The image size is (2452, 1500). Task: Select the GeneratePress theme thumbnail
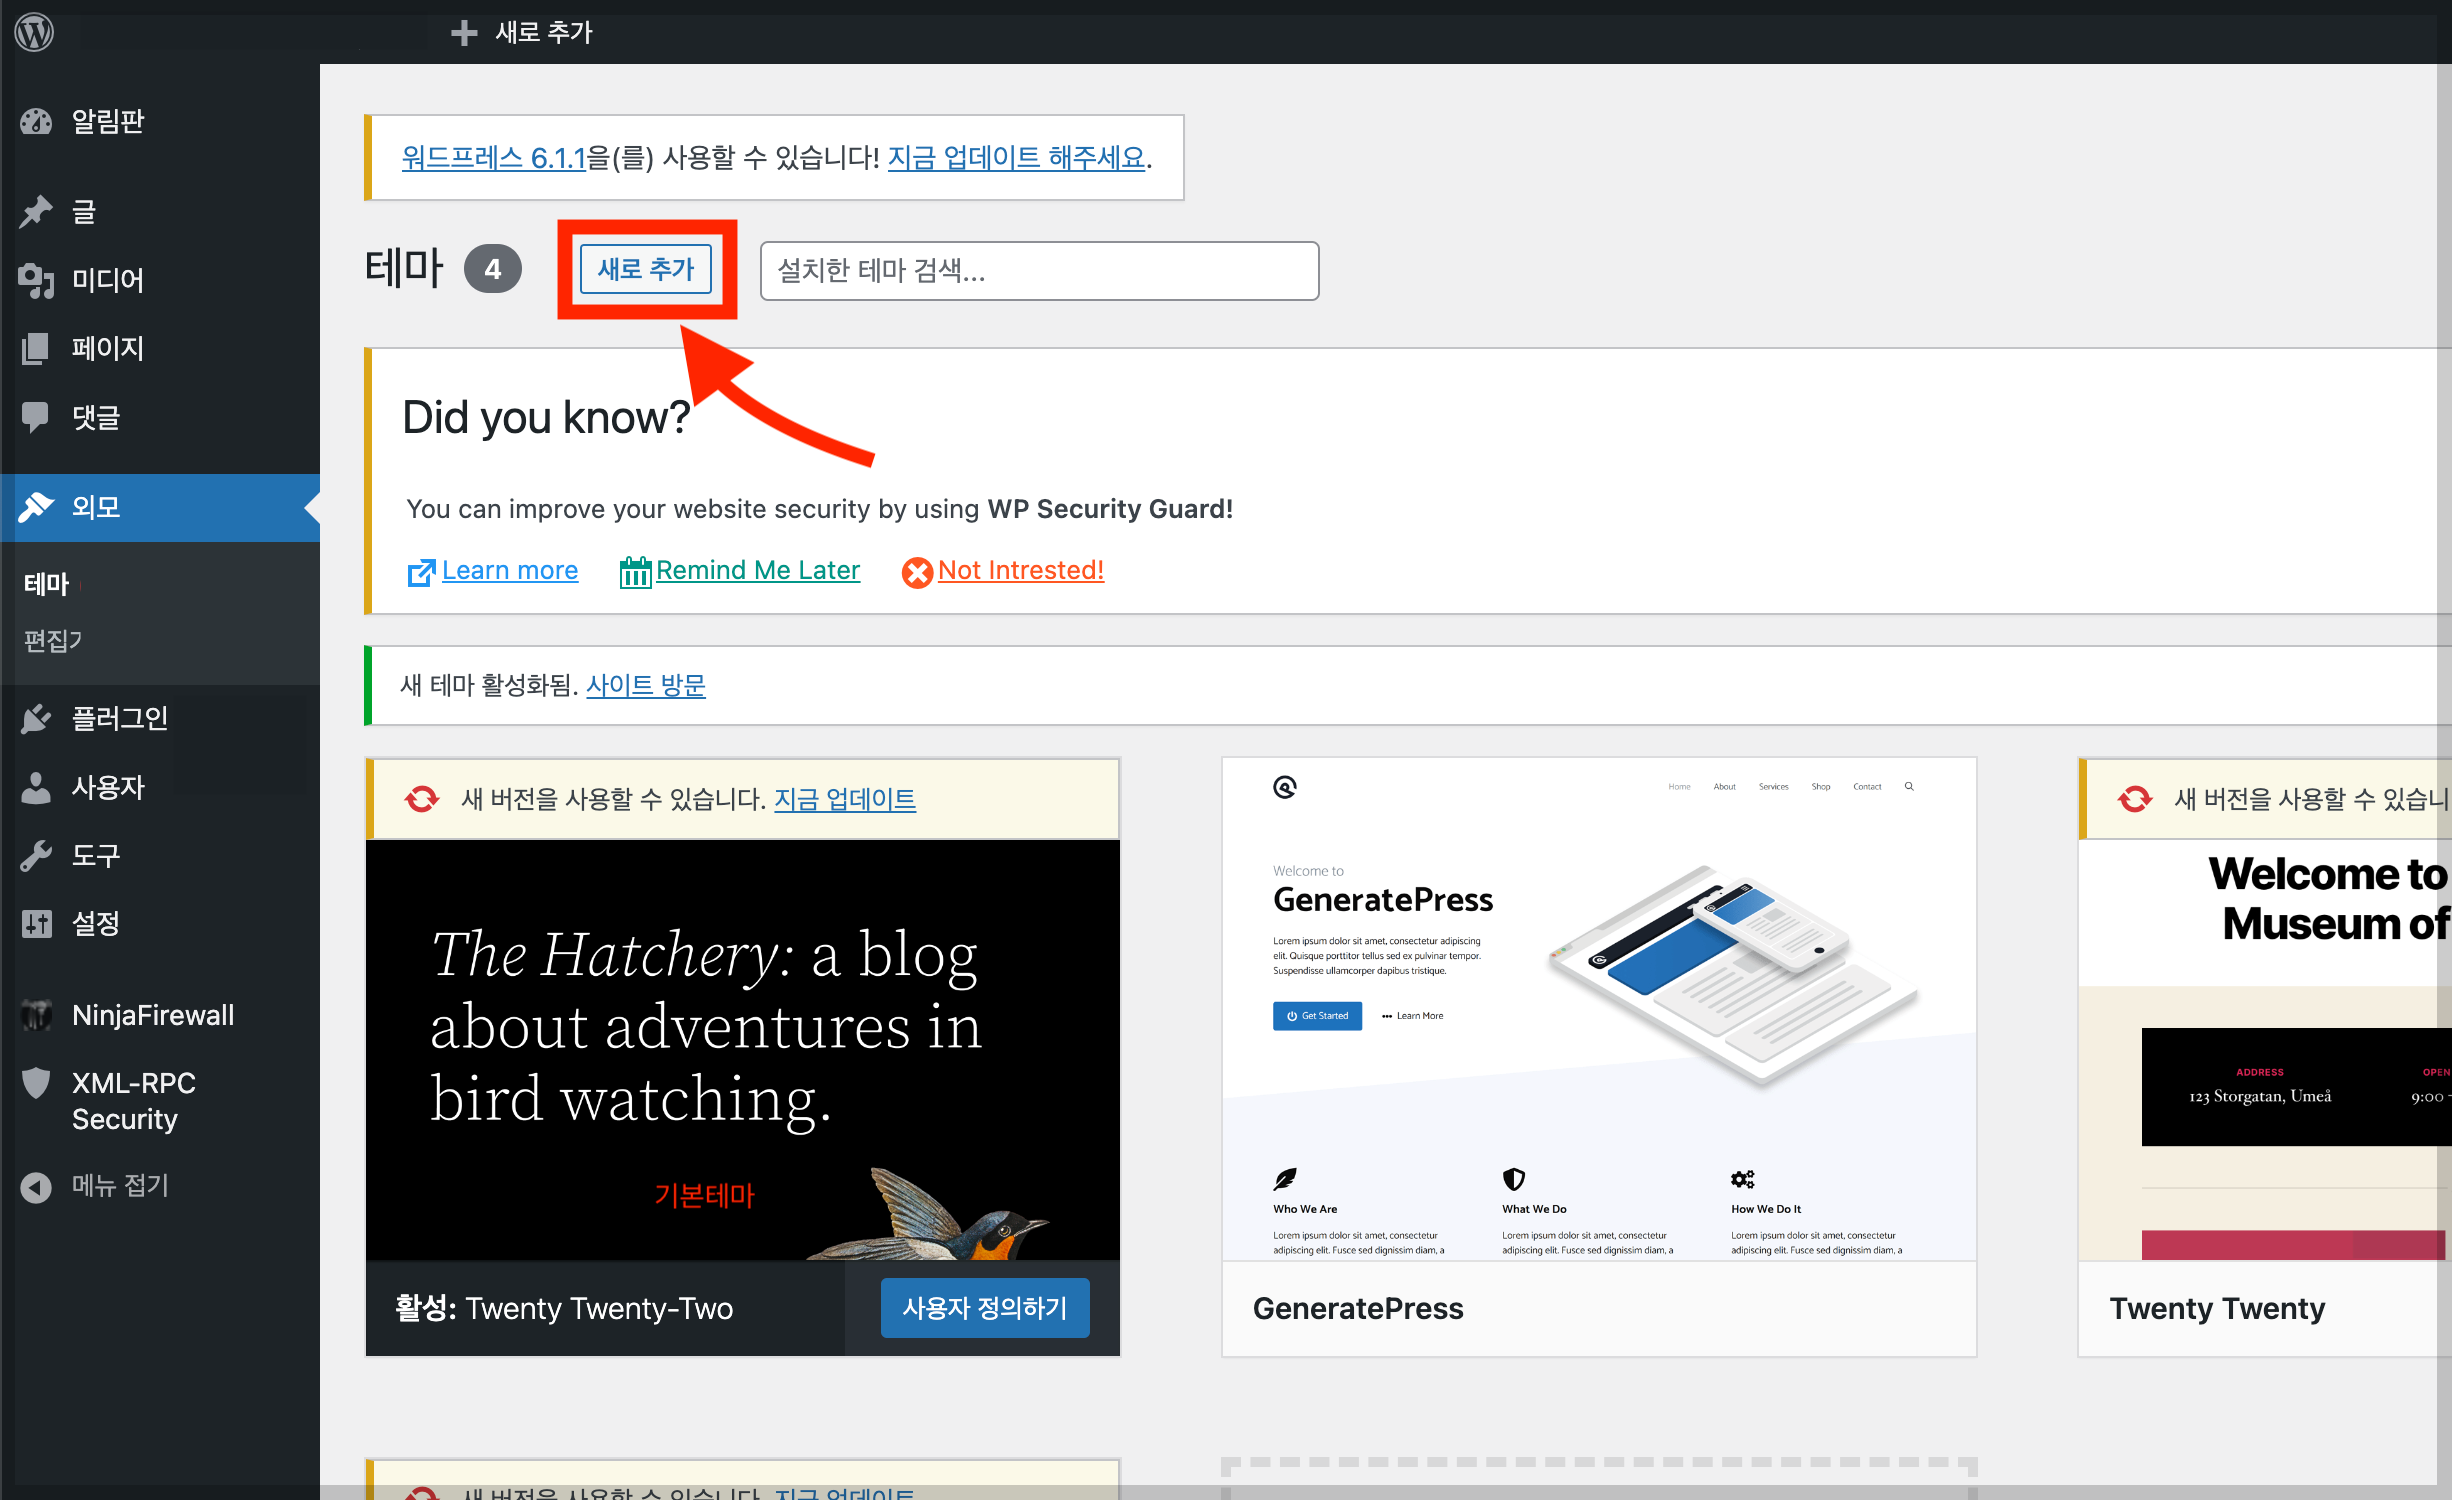[x=1598, y=1008]
